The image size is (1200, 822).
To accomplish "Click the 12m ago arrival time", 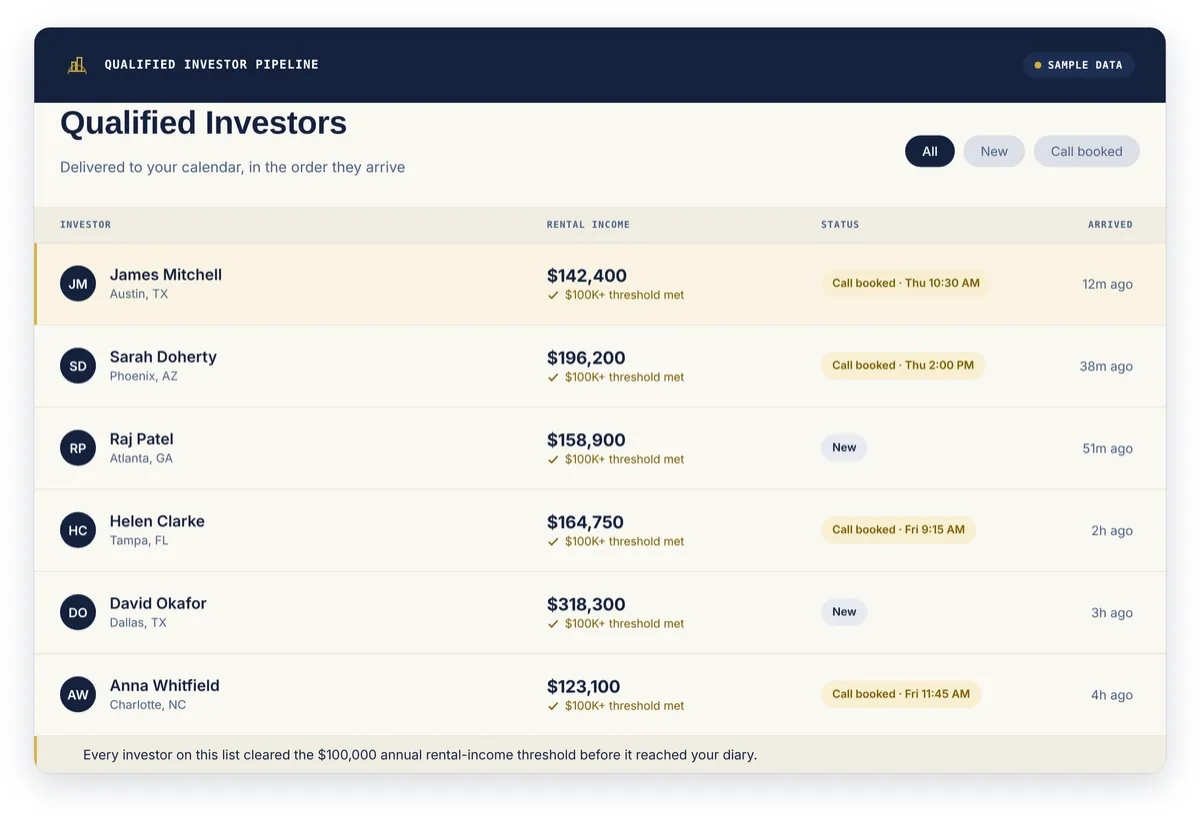I will click(1107, 284).
